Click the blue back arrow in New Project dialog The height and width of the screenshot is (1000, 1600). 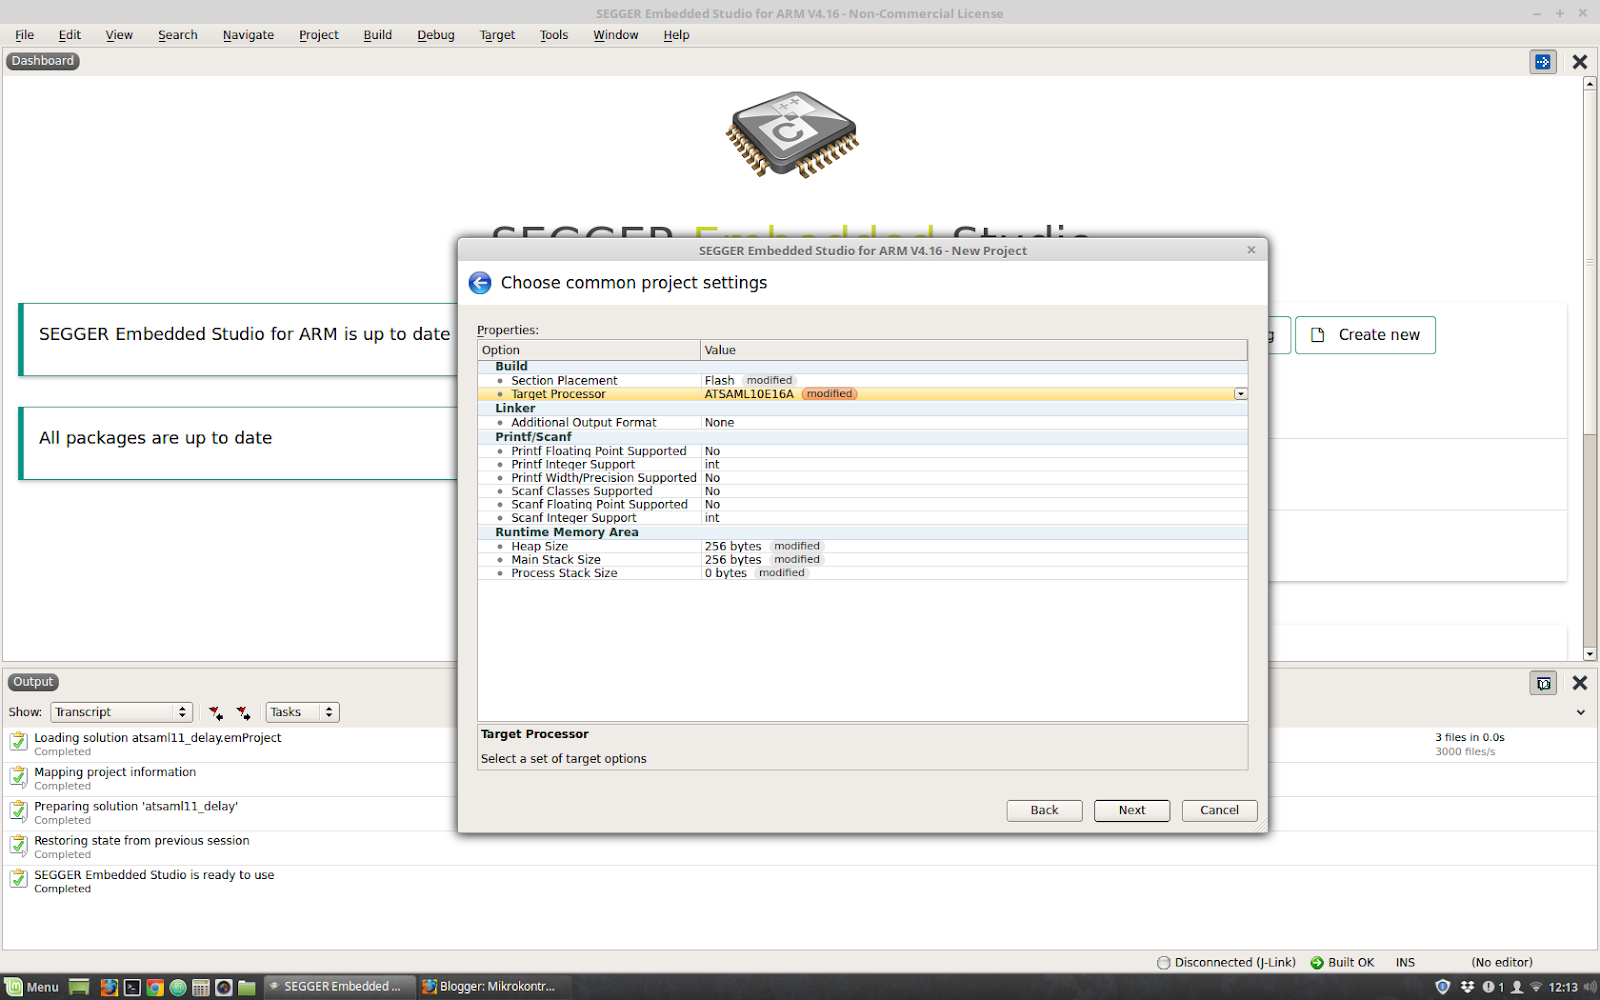[480, 283]
